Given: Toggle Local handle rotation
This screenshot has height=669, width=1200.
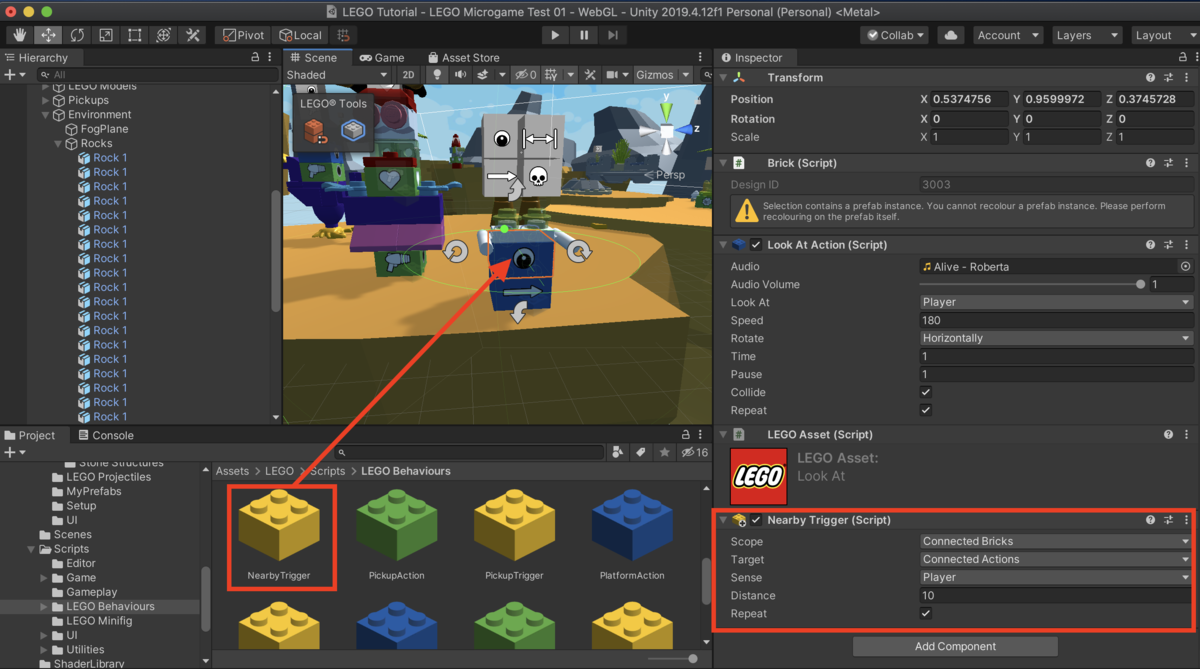Looking at the screenshot, I should click(300, 35).
